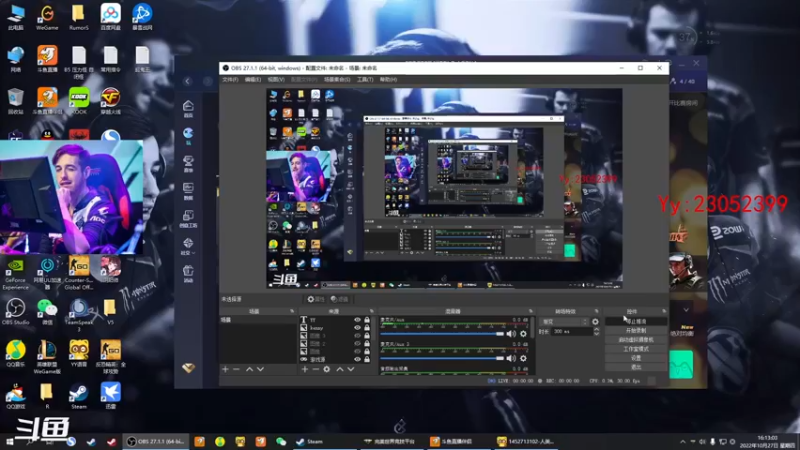
Task: Expand chevron in background window right panel
Action: coord(686,310)
